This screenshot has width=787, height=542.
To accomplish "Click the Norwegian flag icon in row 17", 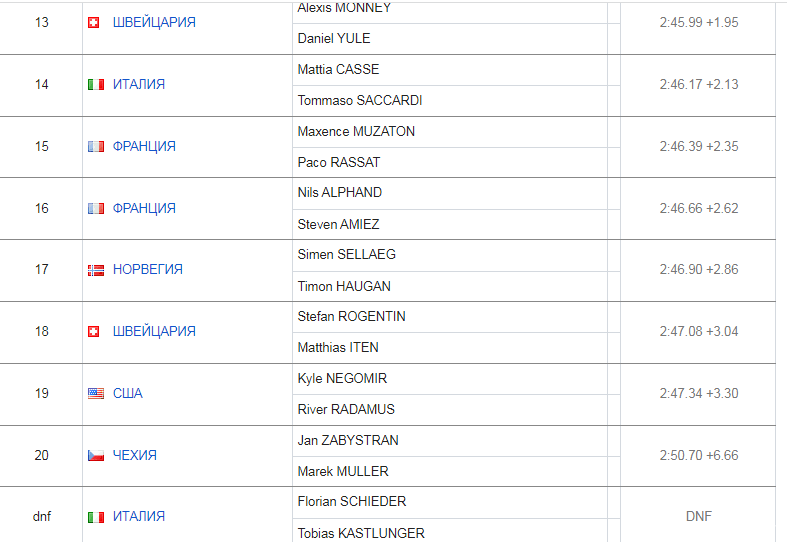I will [x=96, y=270].
